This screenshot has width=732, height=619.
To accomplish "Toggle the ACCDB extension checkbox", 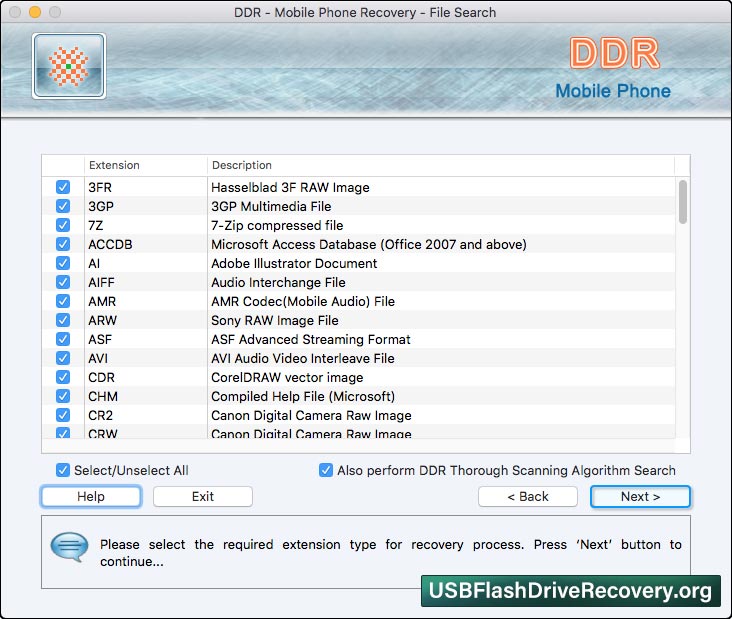I will [x=63, y=244].
